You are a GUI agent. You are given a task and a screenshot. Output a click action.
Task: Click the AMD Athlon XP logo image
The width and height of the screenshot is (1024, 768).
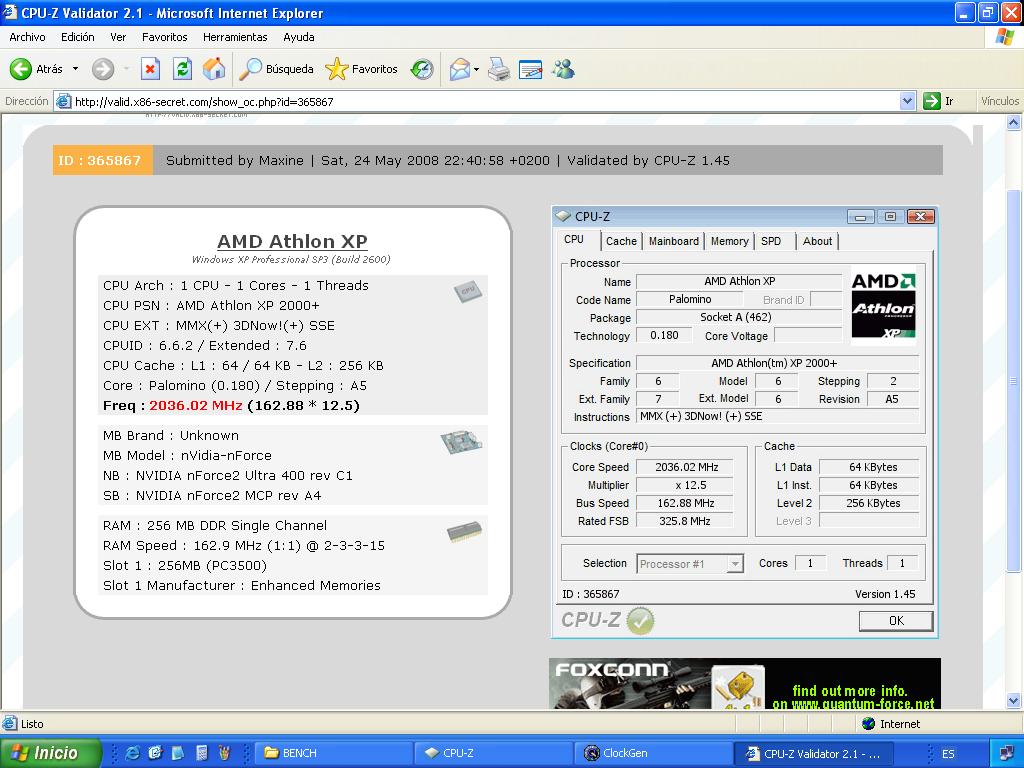[884, 306]
